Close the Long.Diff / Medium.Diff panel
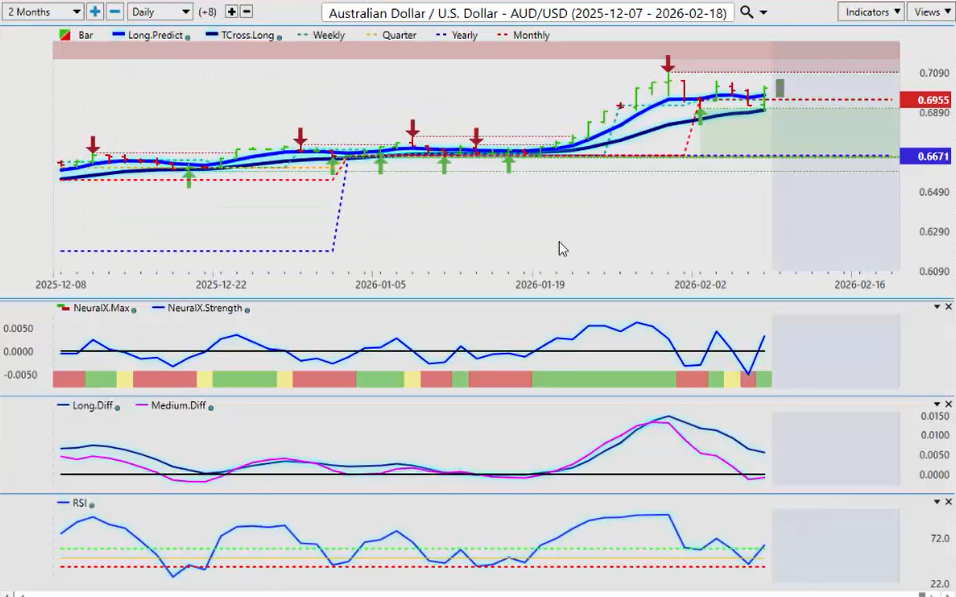This screenshot has width=956, height=597. tap(948, 405)
